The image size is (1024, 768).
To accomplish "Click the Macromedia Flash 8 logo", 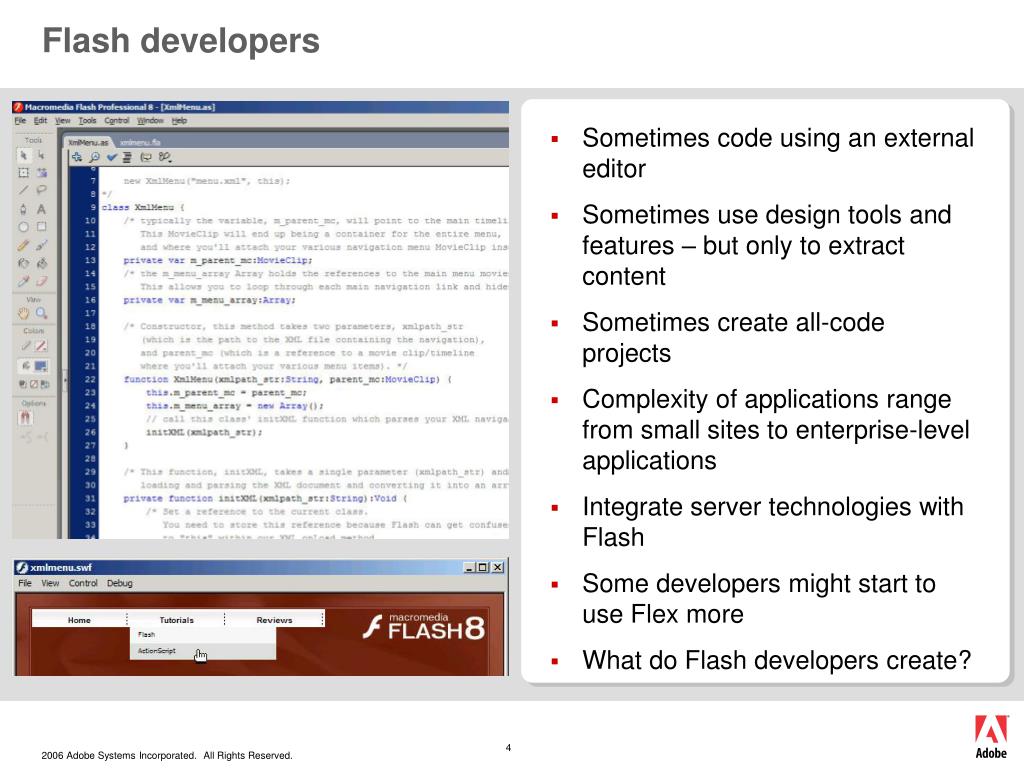I will (424, 627).
